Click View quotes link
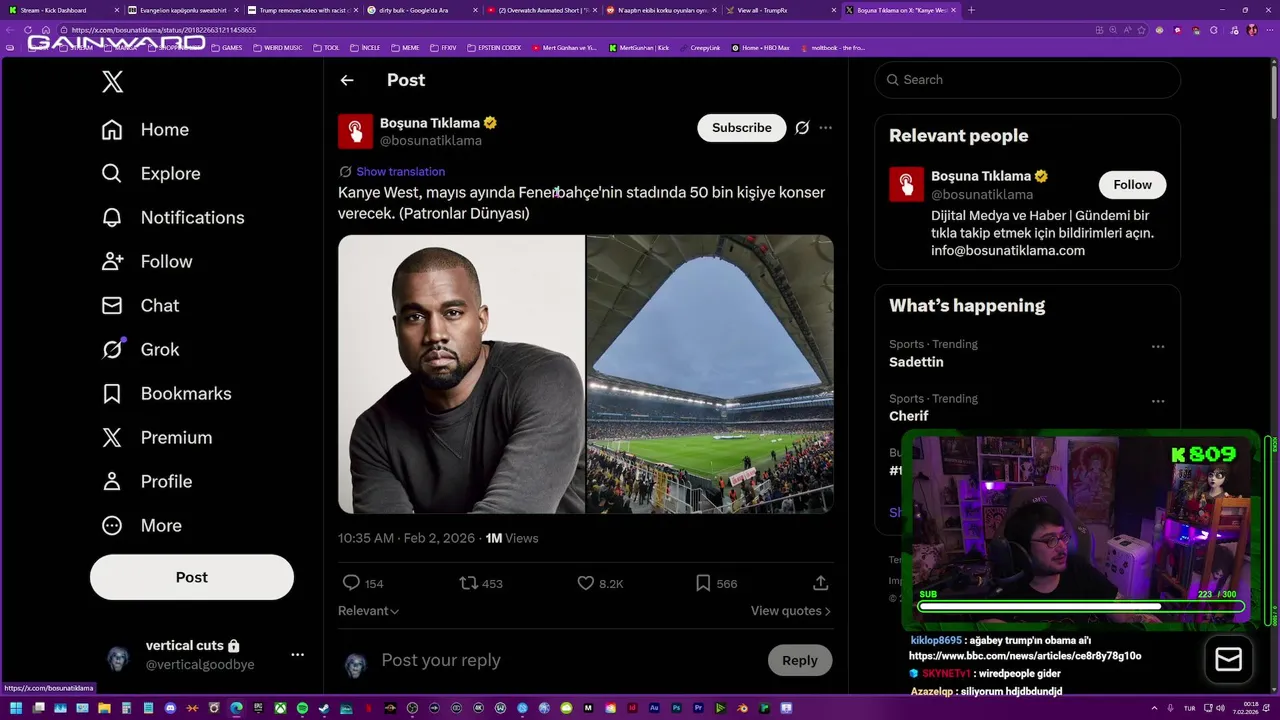Image resolution: width=1280 pixels, height=720 pixels. point(791,611)
